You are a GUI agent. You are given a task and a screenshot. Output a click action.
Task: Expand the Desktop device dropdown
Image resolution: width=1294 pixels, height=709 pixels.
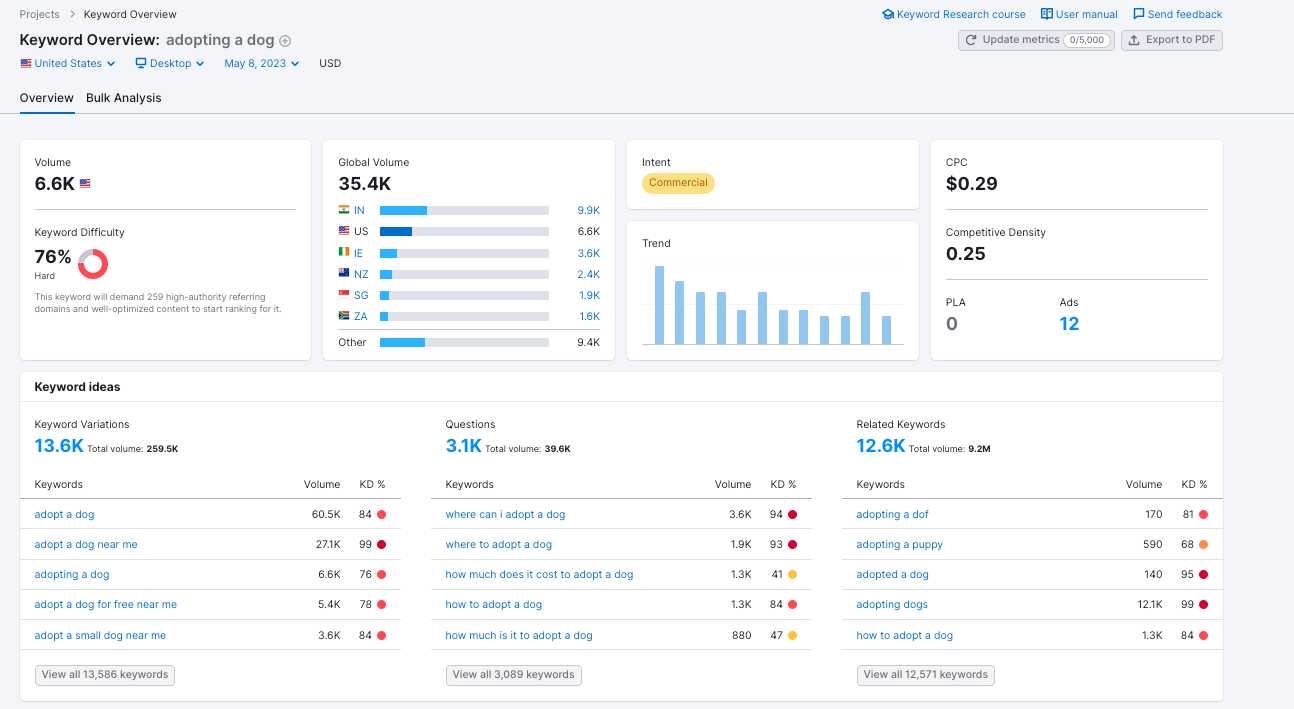click(170, 64)
